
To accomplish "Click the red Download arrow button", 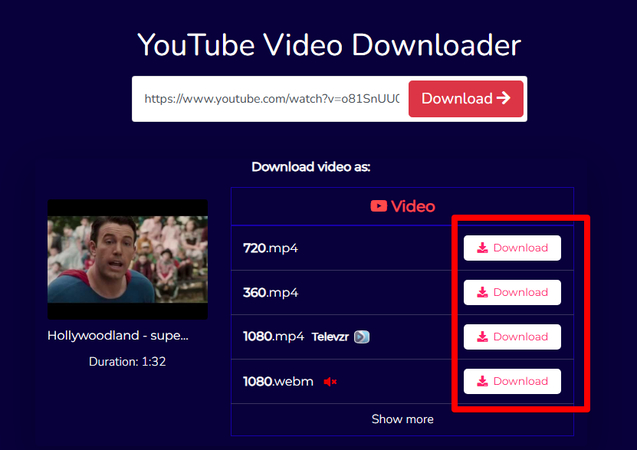I will pos(466,99).
